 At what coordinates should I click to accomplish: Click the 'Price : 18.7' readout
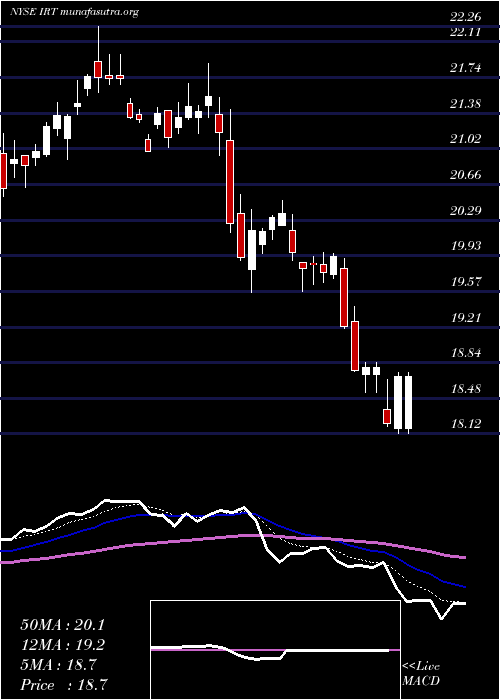point(64,685)
